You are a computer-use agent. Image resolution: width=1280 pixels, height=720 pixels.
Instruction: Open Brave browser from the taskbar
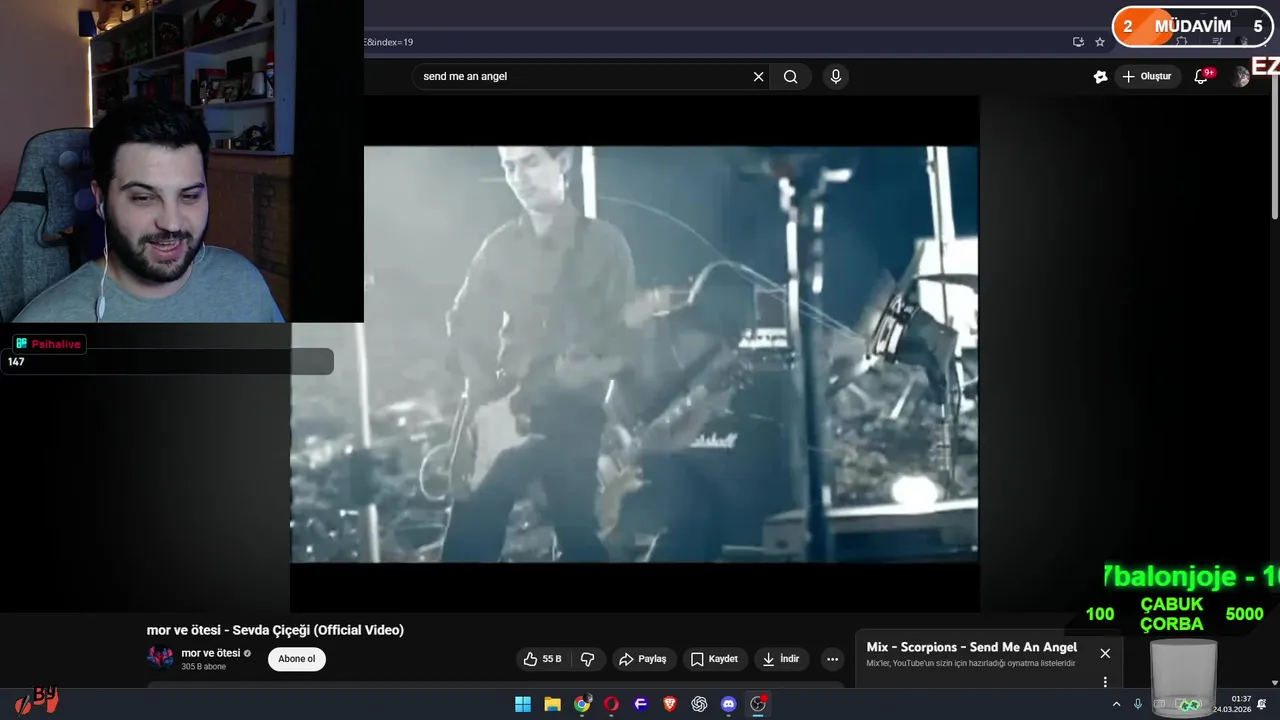(x=670, y=704)
